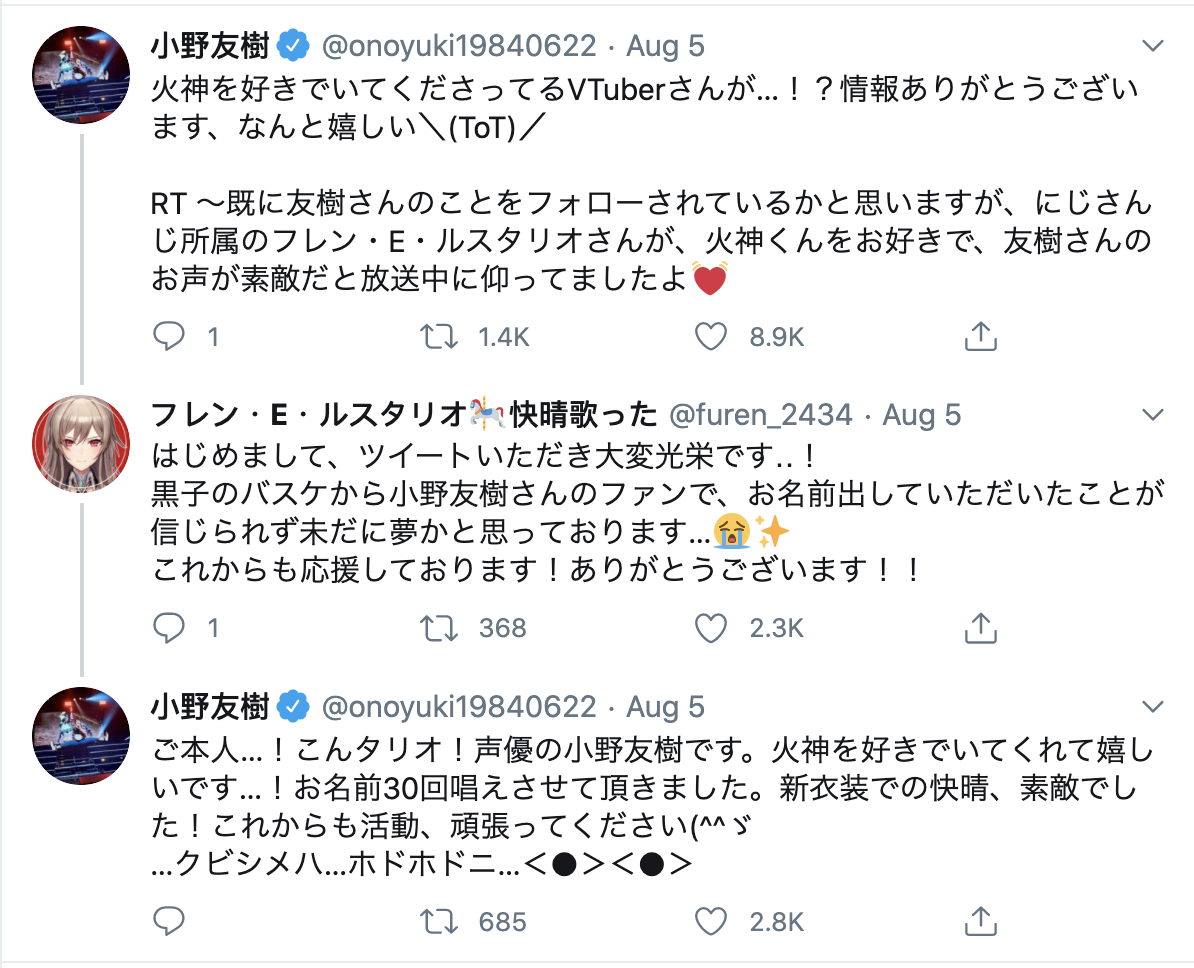This screenshot has width=1194, height=968.
Task: Click the @onoyuki19840622 handle on first tweet
Action: (458, 46)
